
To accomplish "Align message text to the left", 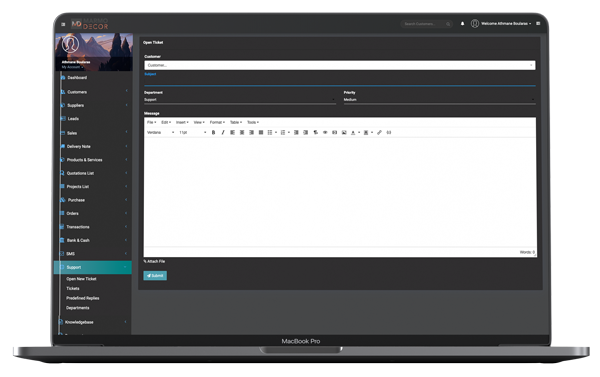I will point(232,132).
